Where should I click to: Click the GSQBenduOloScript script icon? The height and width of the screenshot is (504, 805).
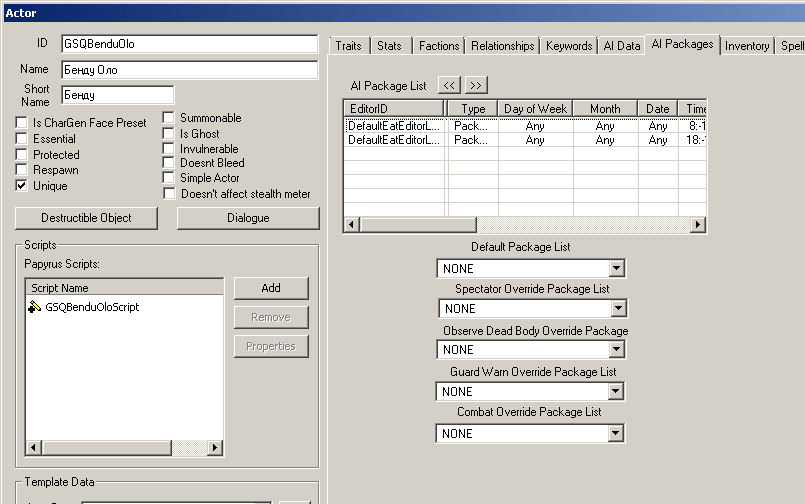[34, 307]
